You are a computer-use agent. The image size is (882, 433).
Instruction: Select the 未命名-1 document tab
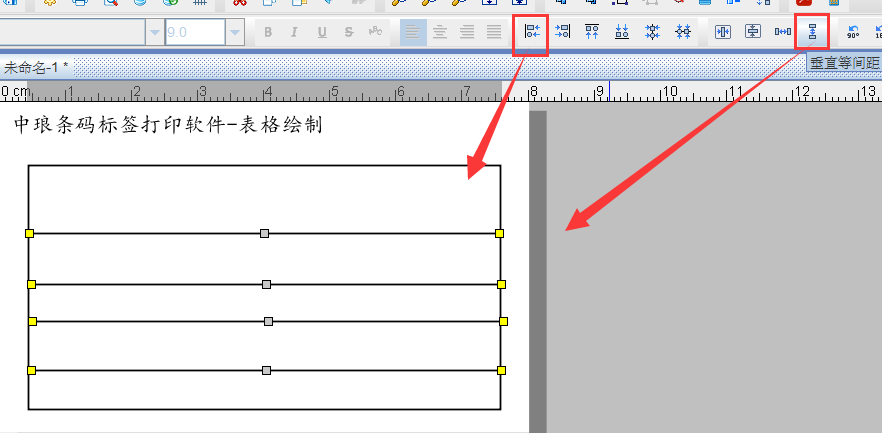(x=36, y=68)
